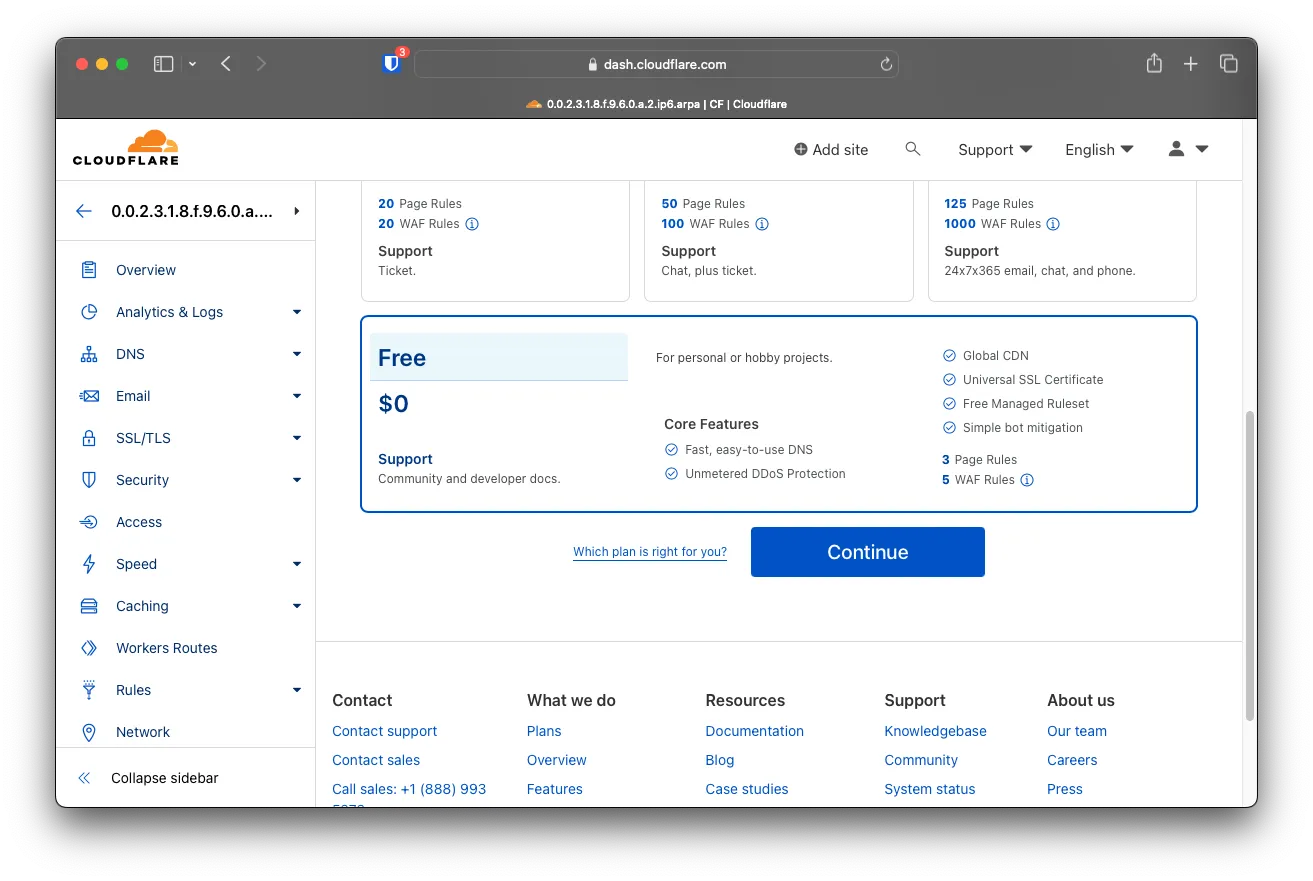
Task: Open the domain switcher arrow
Action: coord(297,211)
